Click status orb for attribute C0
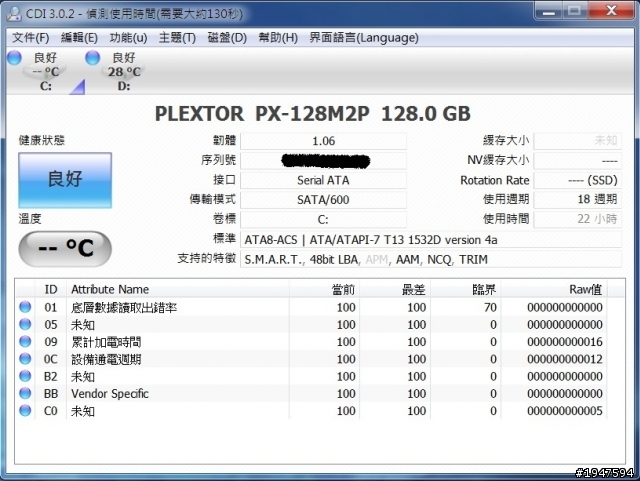 click(x=25, y=410)
